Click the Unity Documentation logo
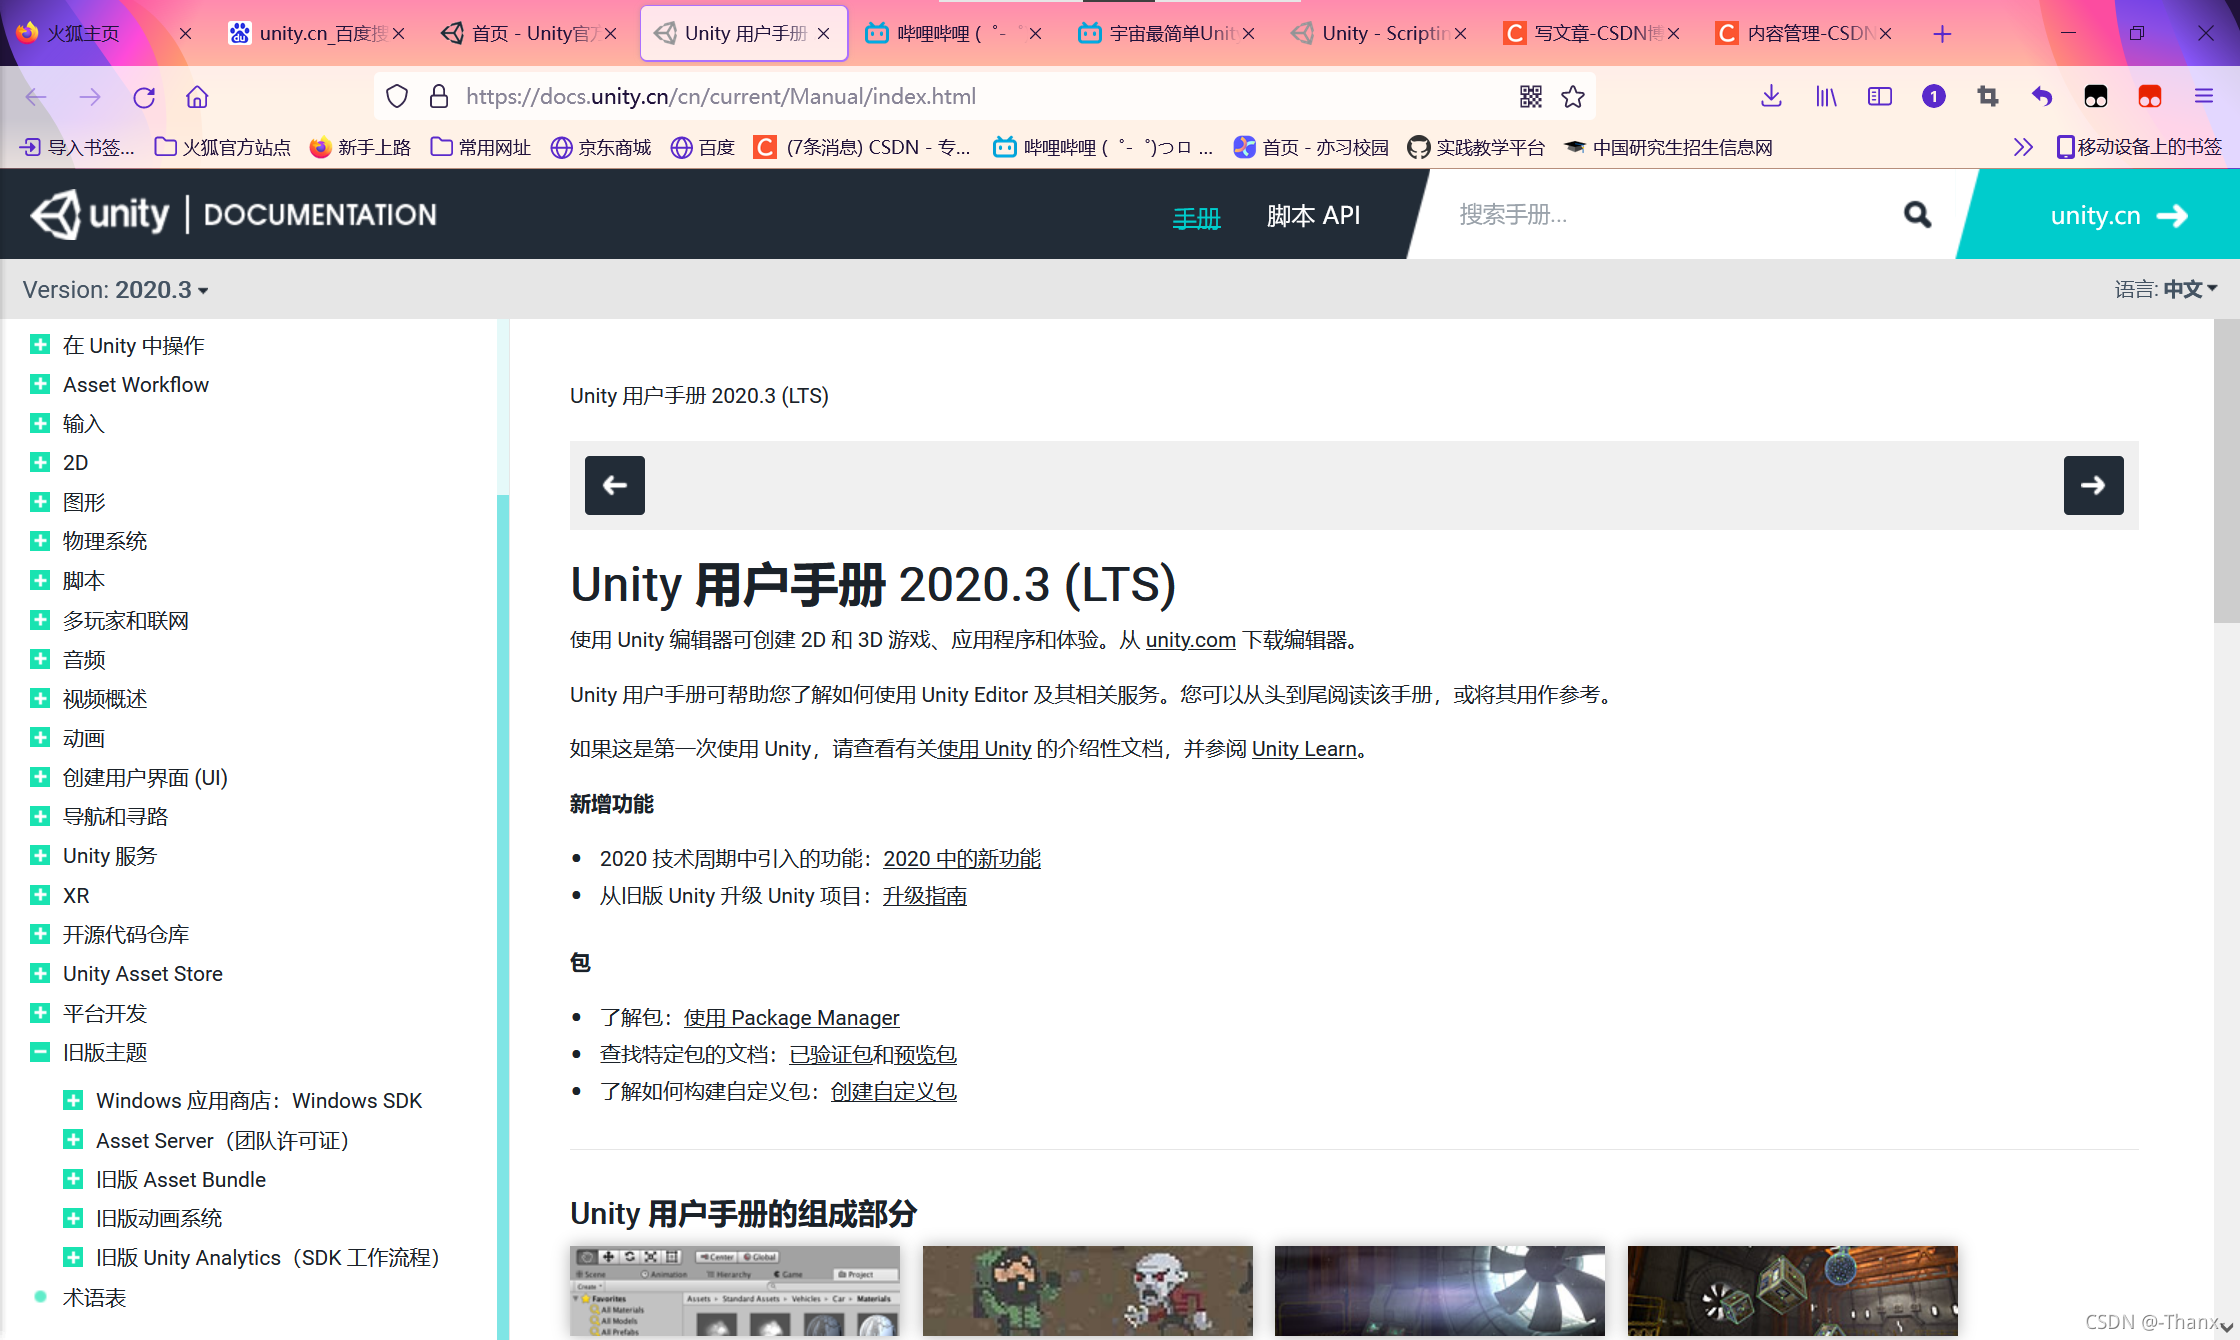2240x1340 pixels. (234, 214)
